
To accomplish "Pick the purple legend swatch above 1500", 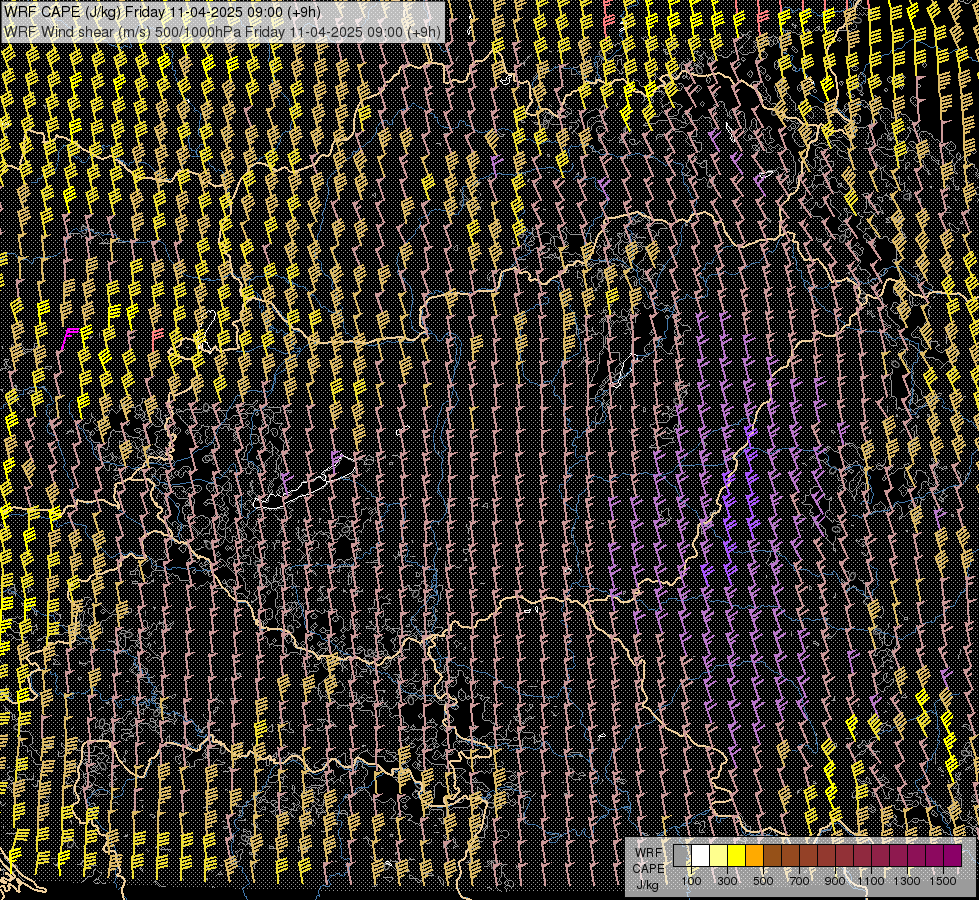I will coord(953,856).
